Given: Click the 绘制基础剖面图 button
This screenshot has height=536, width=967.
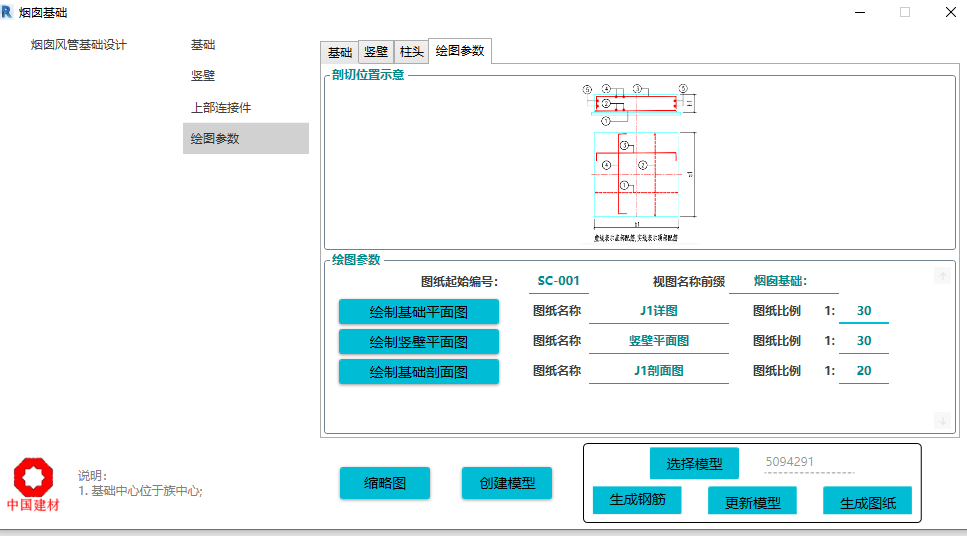Looking at the screenshot, I should [419, 372].
